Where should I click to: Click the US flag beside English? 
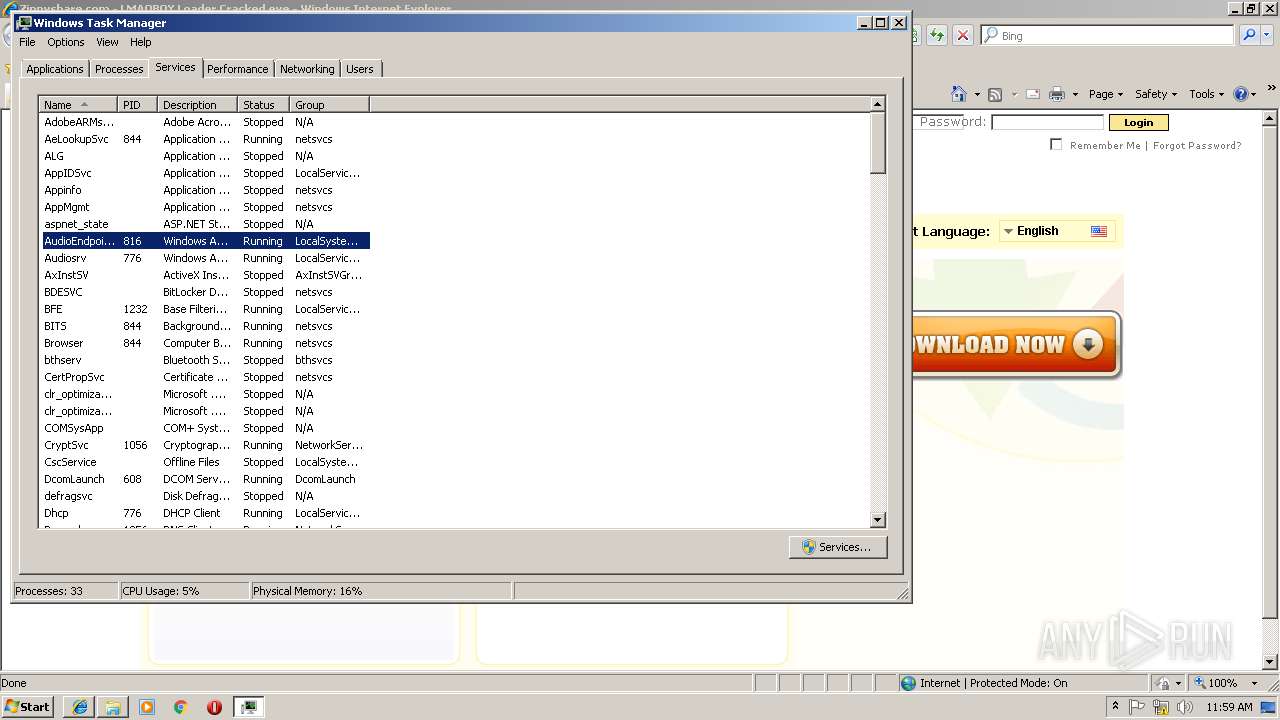(1099, 231)
